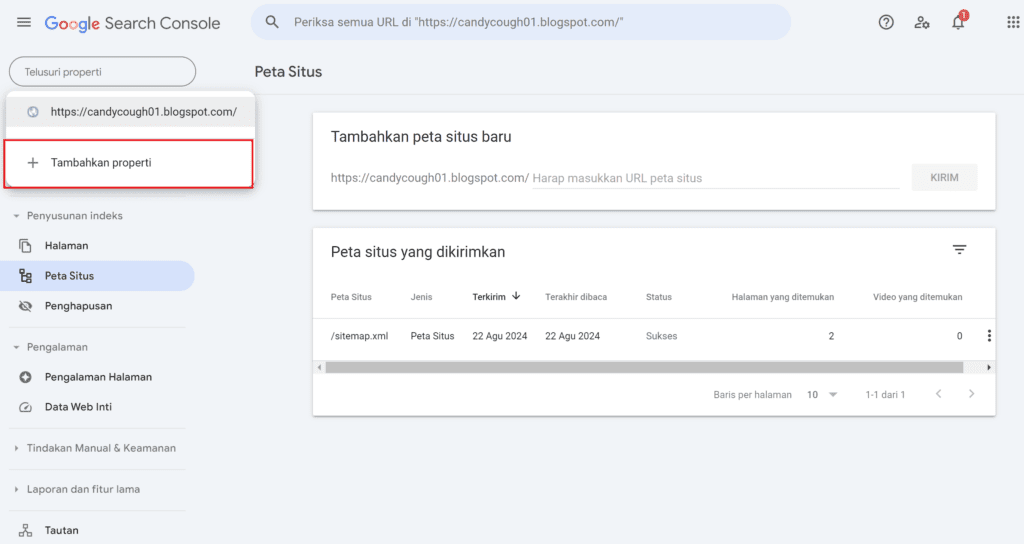Image resolution: width=1024 pixels, height=544 pixels.
Task: Expand Laporan dan fitur lama section
Action: tap(16, 489)
